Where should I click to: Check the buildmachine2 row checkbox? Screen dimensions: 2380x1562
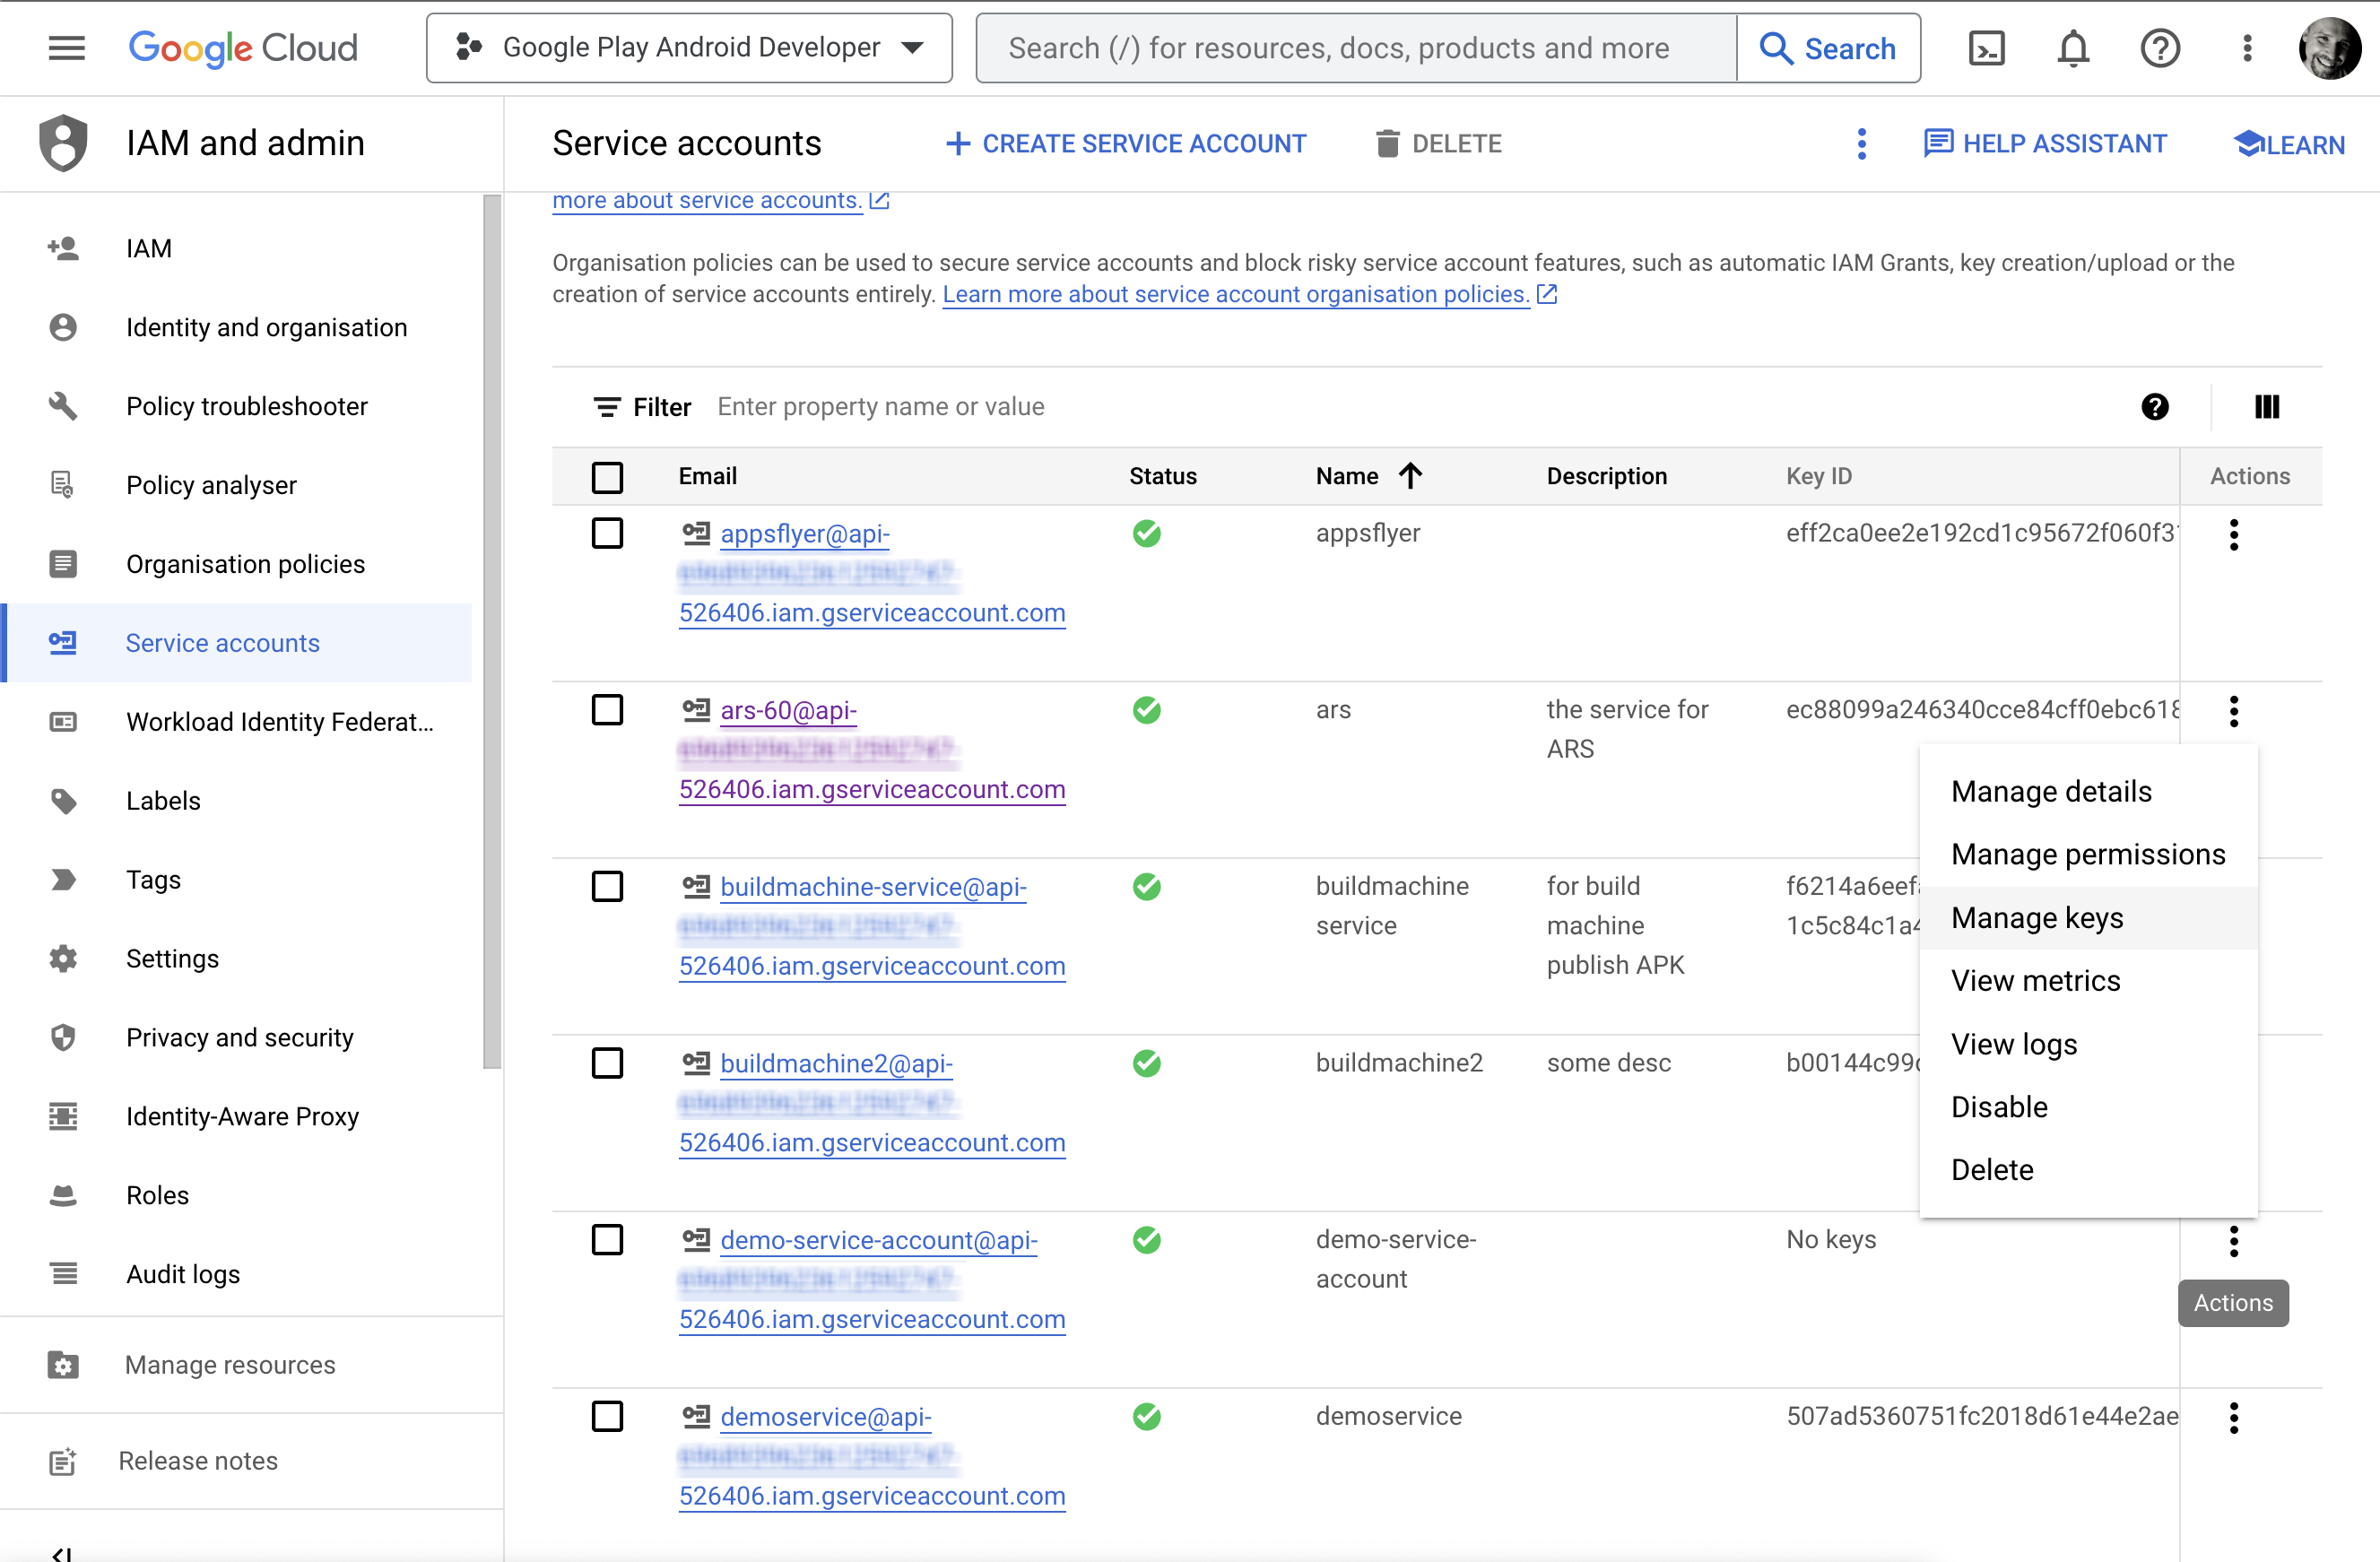tap(607, 1063)
